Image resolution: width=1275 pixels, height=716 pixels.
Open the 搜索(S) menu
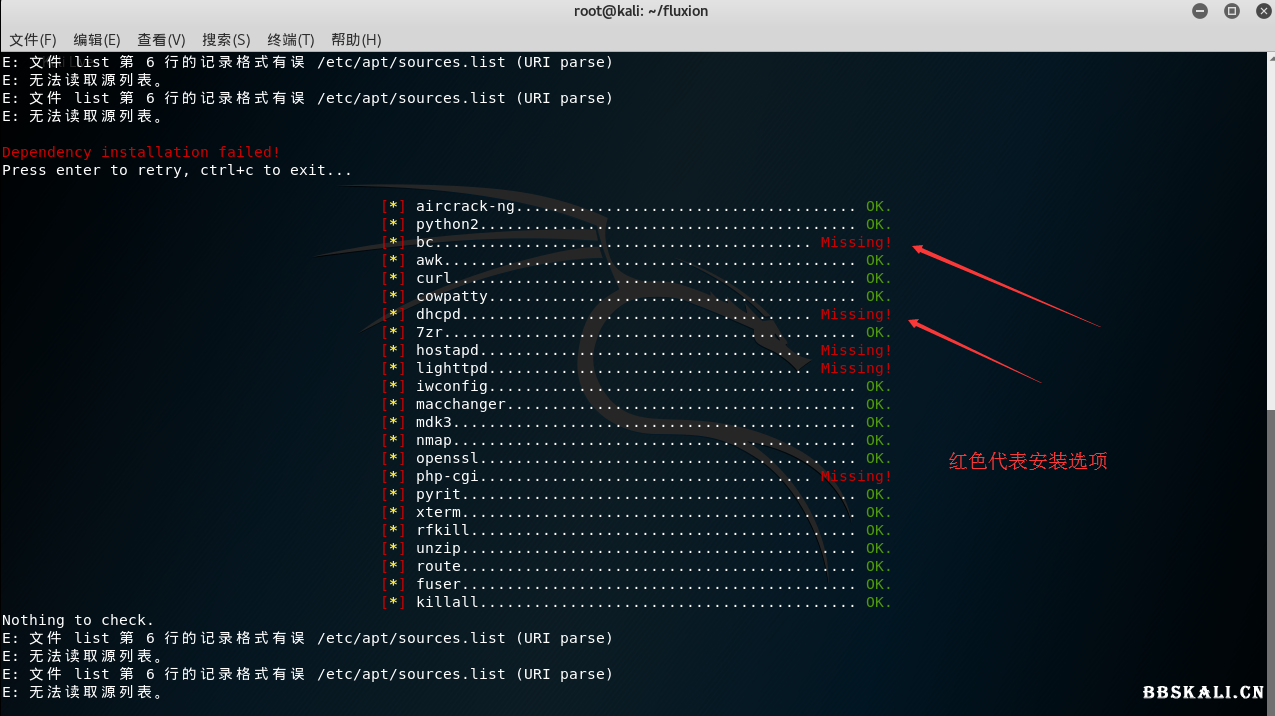[x=226, y=40]
